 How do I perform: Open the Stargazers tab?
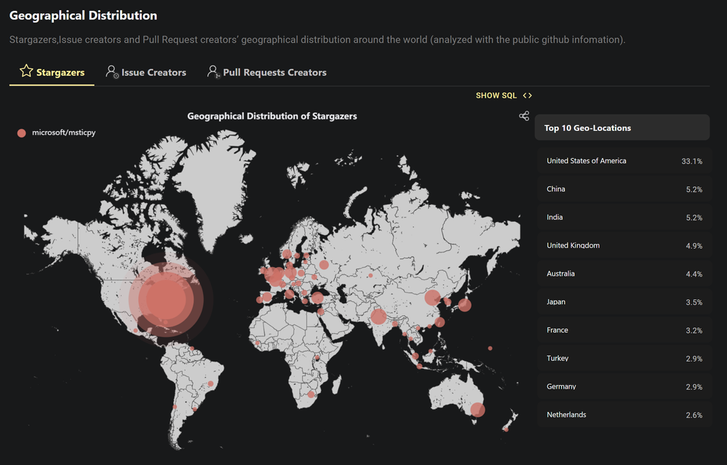52,72
